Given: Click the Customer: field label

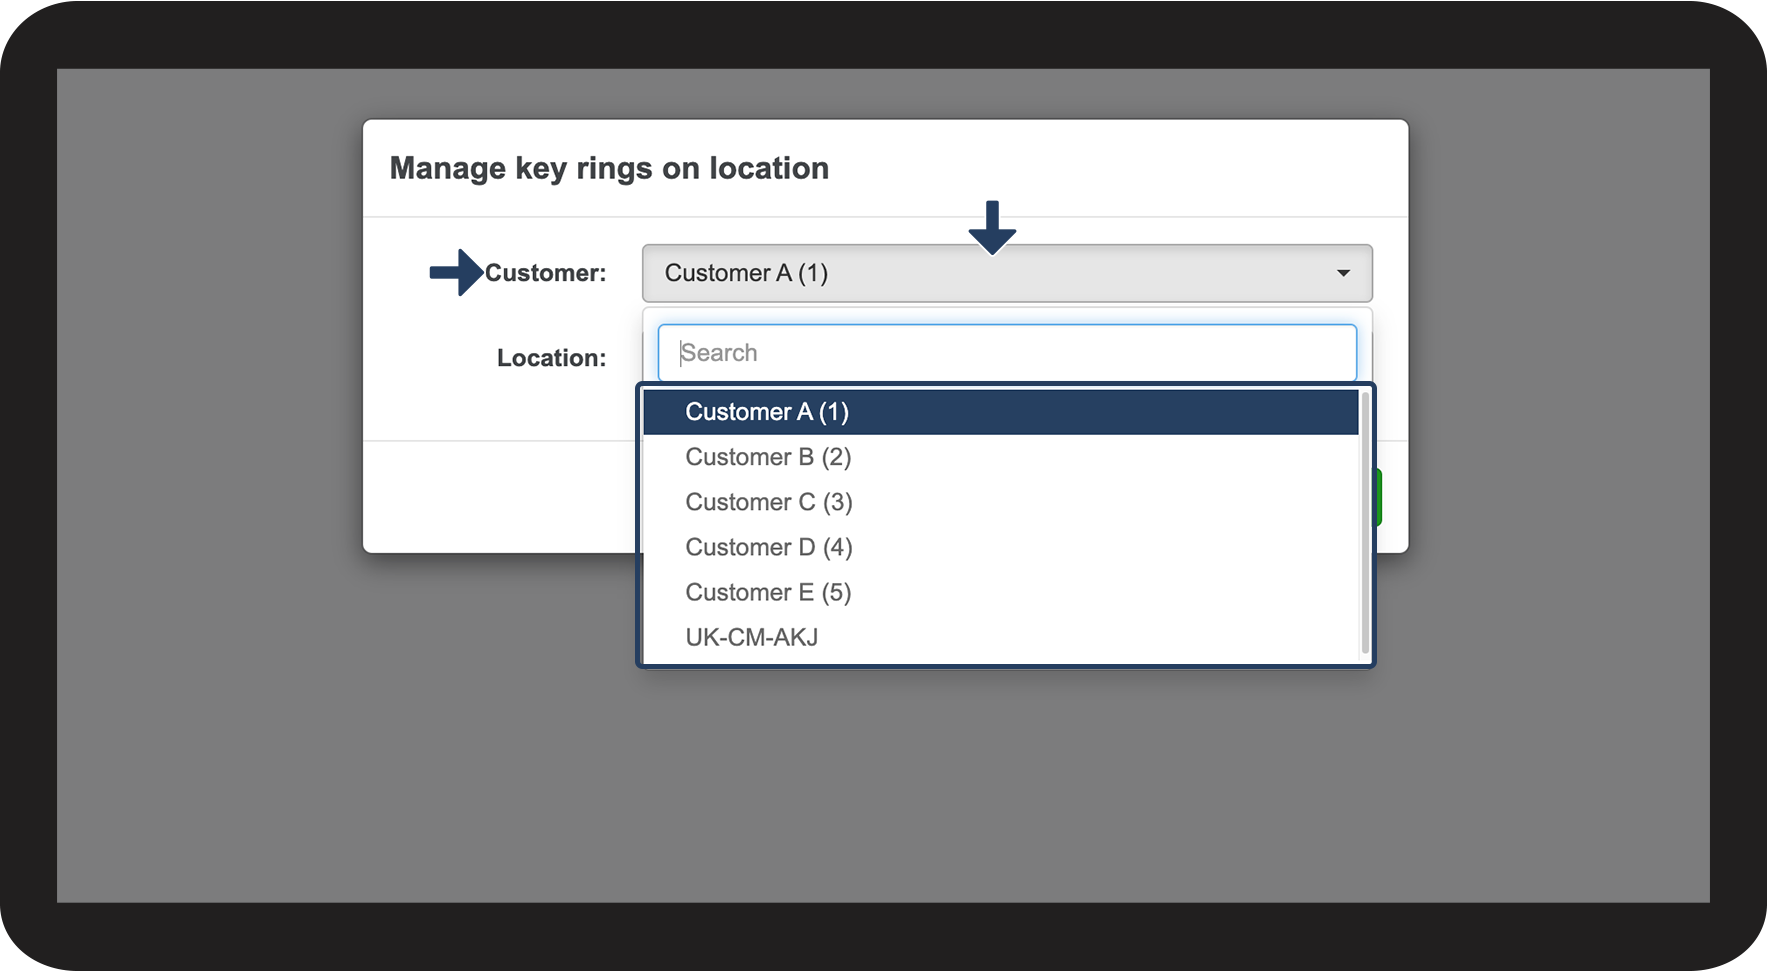Looking at the screenshot, I should [546, 273].
